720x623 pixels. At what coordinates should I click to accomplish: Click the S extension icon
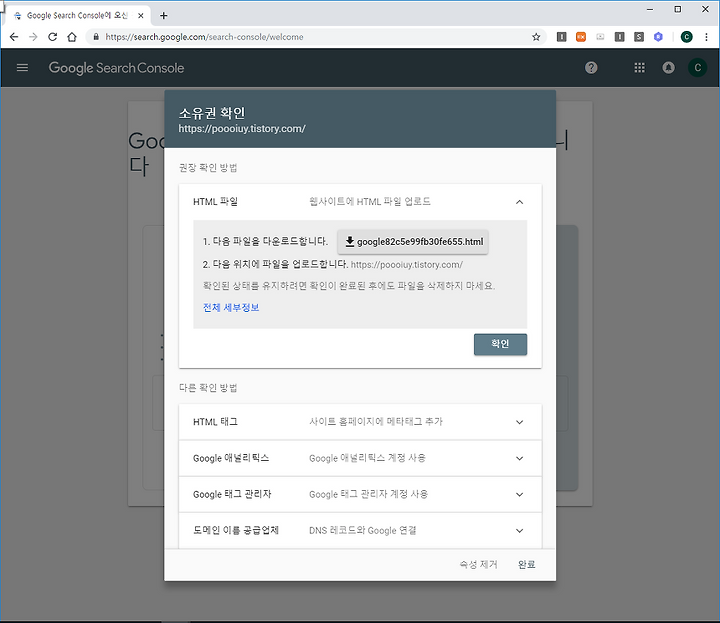click(x=639, y=37)
